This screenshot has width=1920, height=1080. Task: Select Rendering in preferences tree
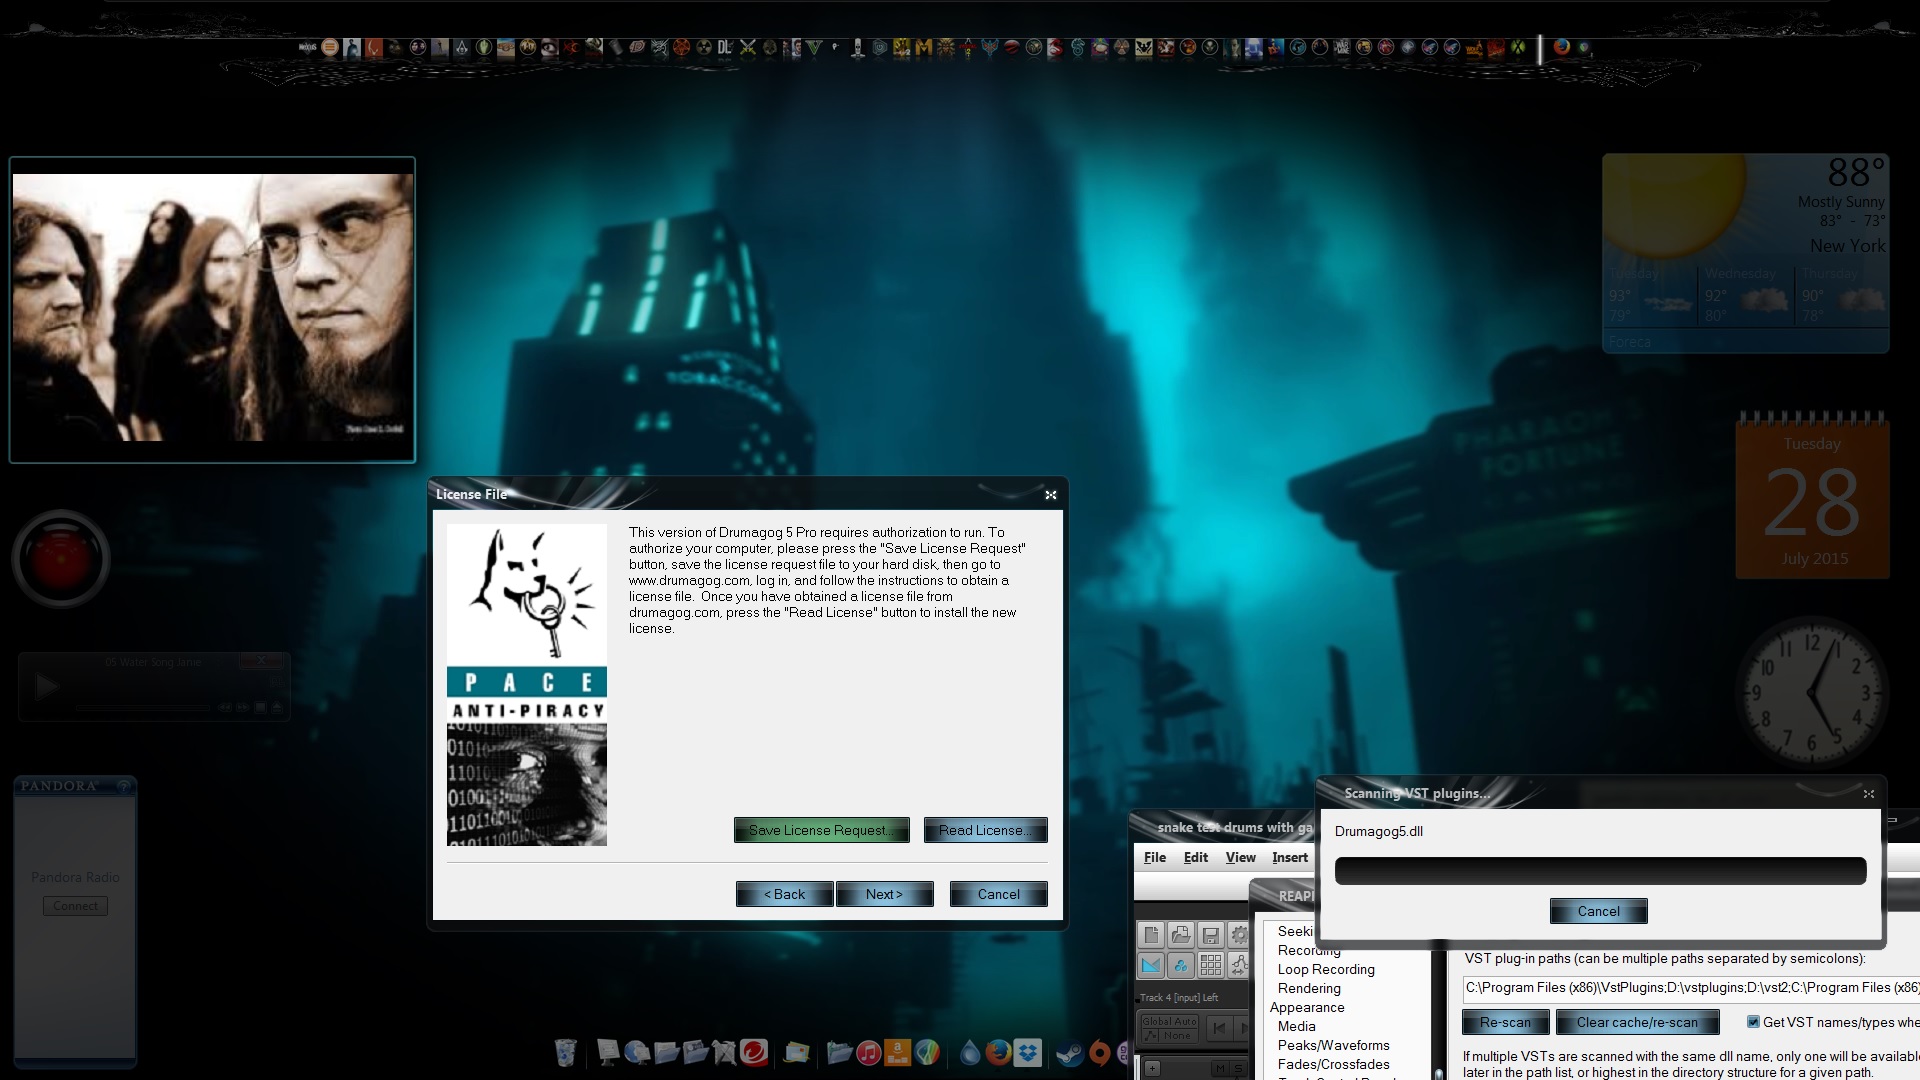click(x=1309, y=988)
